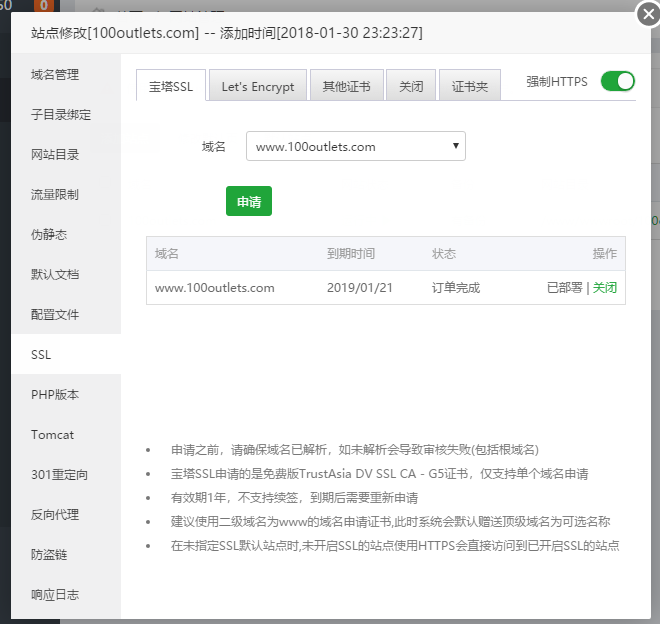Open 网站目录 sidebar item
Screen dimensions: 660x624
55,155
